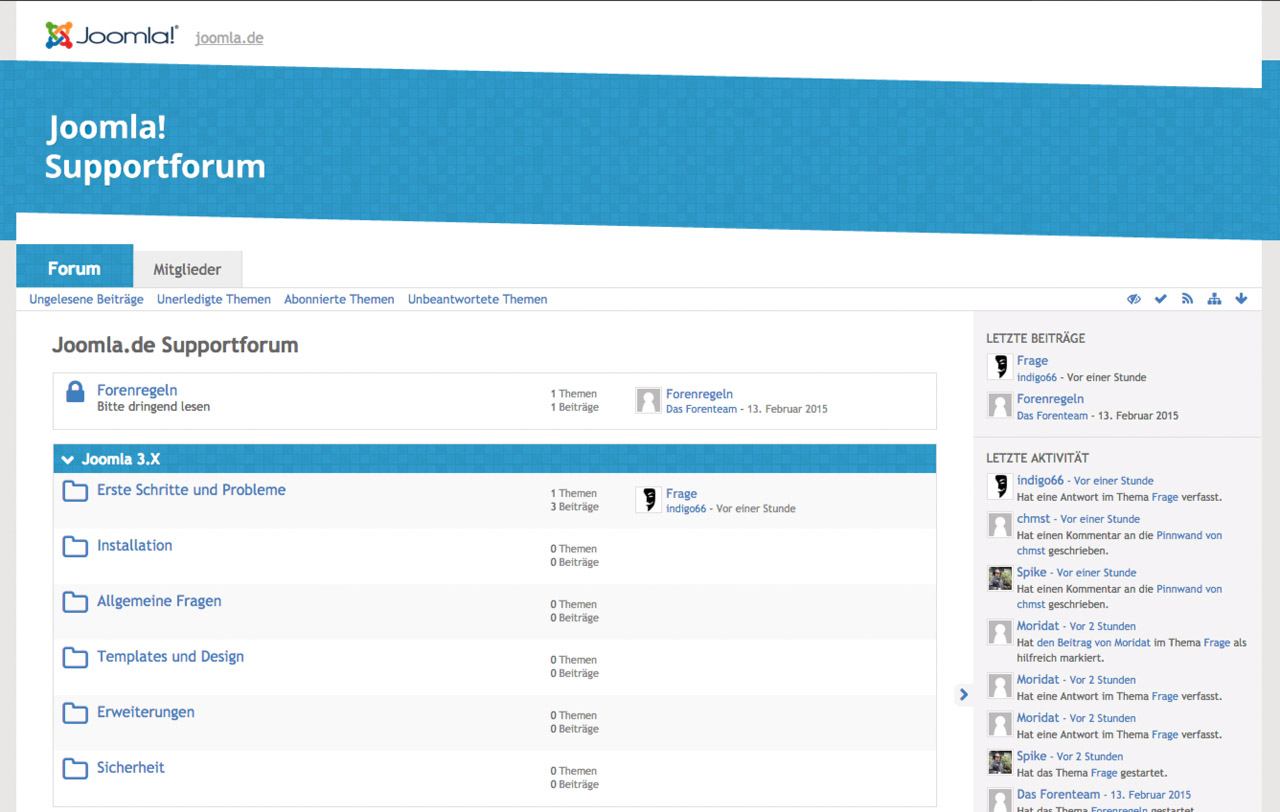The image size is (1280, 812).
Task: Click the folder icon next to Installation
Action: pyautogui.click(x=75, y=547)
